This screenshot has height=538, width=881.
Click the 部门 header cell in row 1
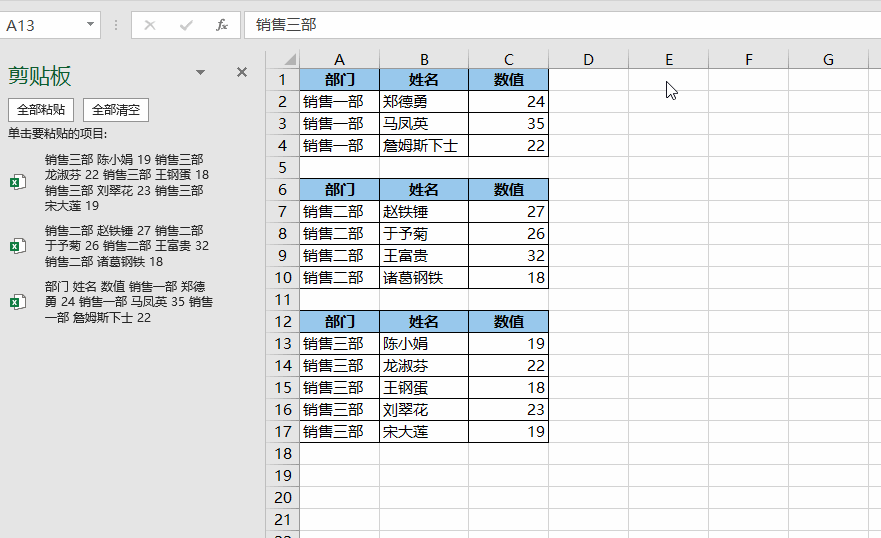(x=339, y=80)
